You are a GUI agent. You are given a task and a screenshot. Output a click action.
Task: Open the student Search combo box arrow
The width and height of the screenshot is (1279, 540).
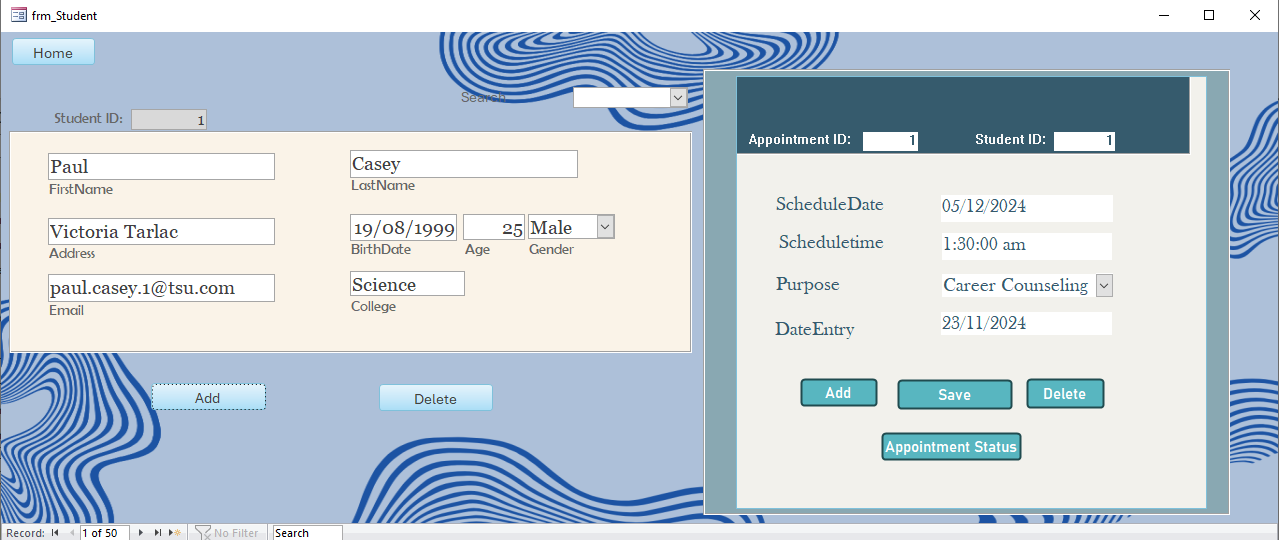678,98
